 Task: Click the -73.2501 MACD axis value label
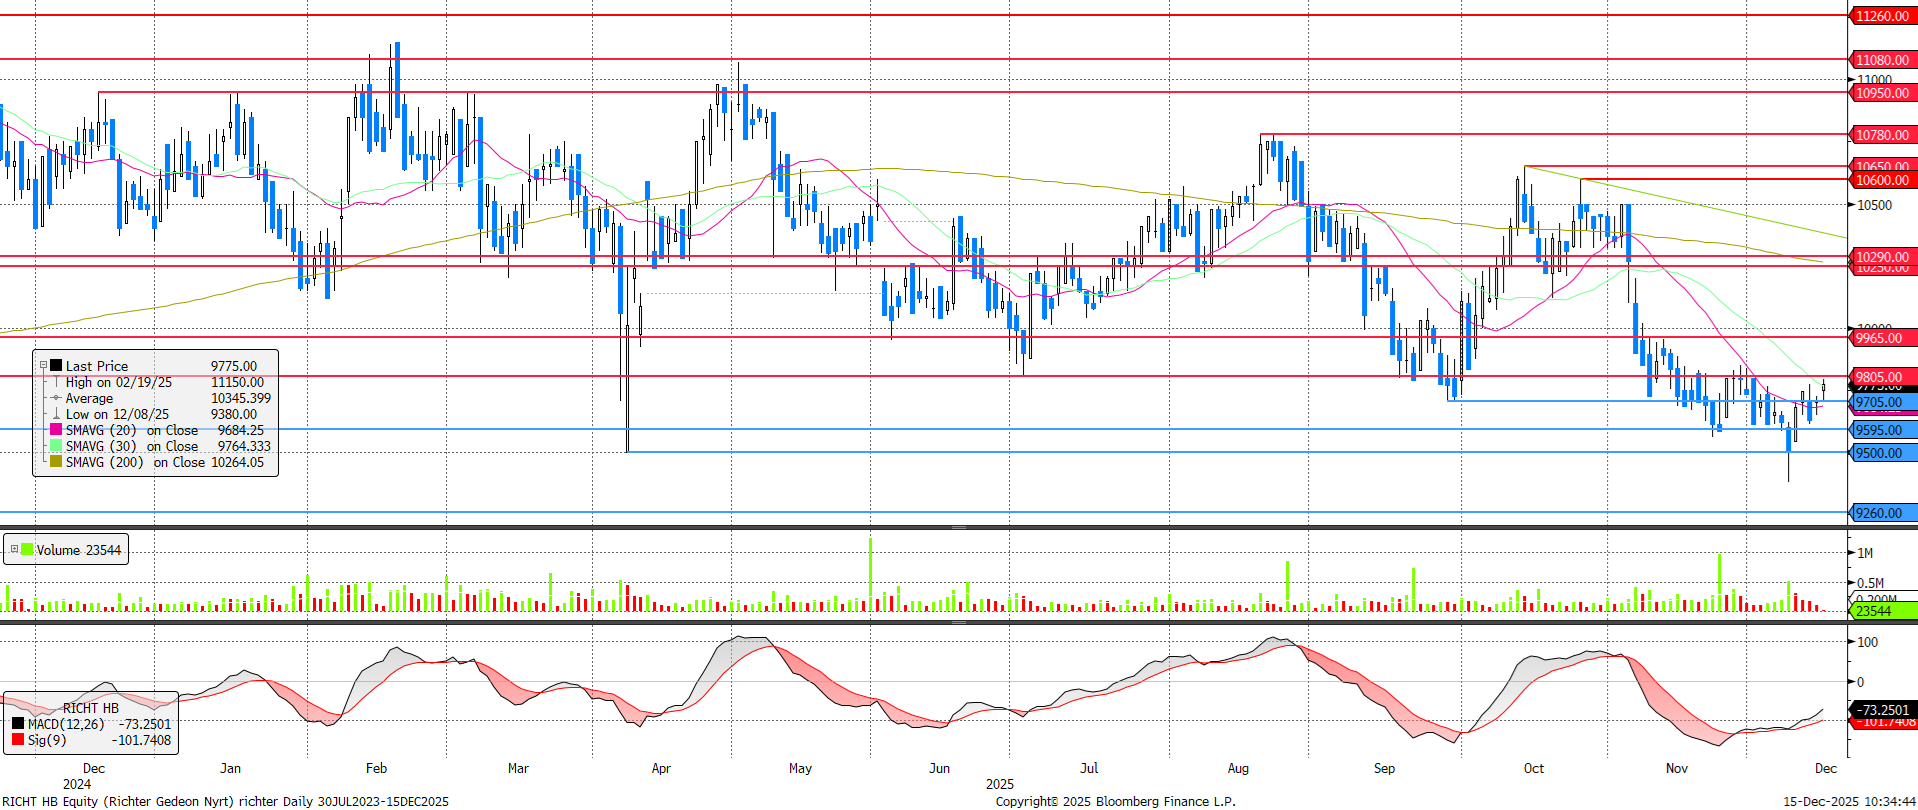(1883, 709)
